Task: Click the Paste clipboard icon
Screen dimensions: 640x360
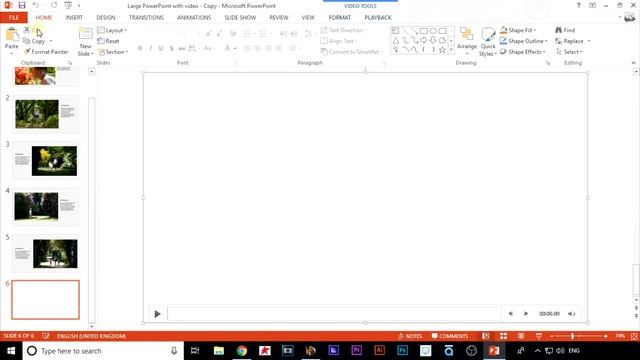Action: click(x=12, y=34)
